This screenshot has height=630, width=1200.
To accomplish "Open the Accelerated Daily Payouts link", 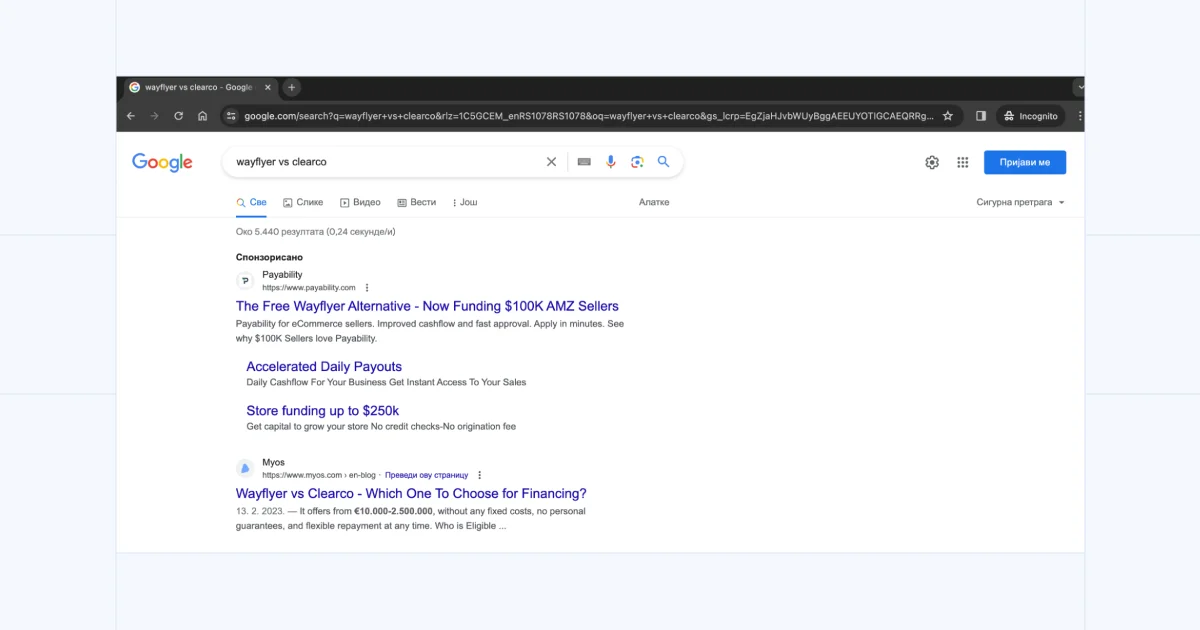I will [x=324, y=367].
